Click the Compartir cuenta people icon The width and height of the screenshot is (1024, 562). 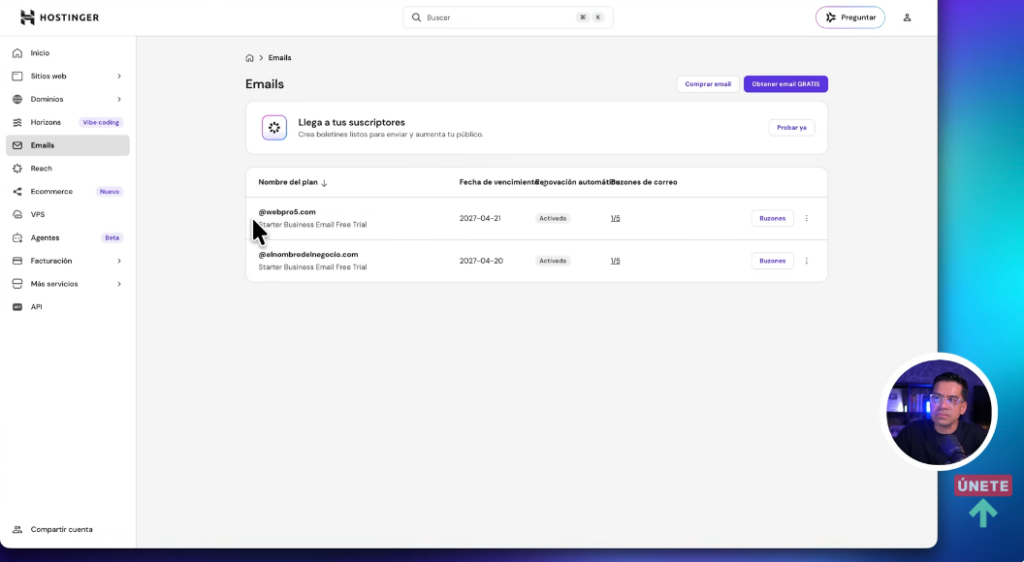click(18, 529)
